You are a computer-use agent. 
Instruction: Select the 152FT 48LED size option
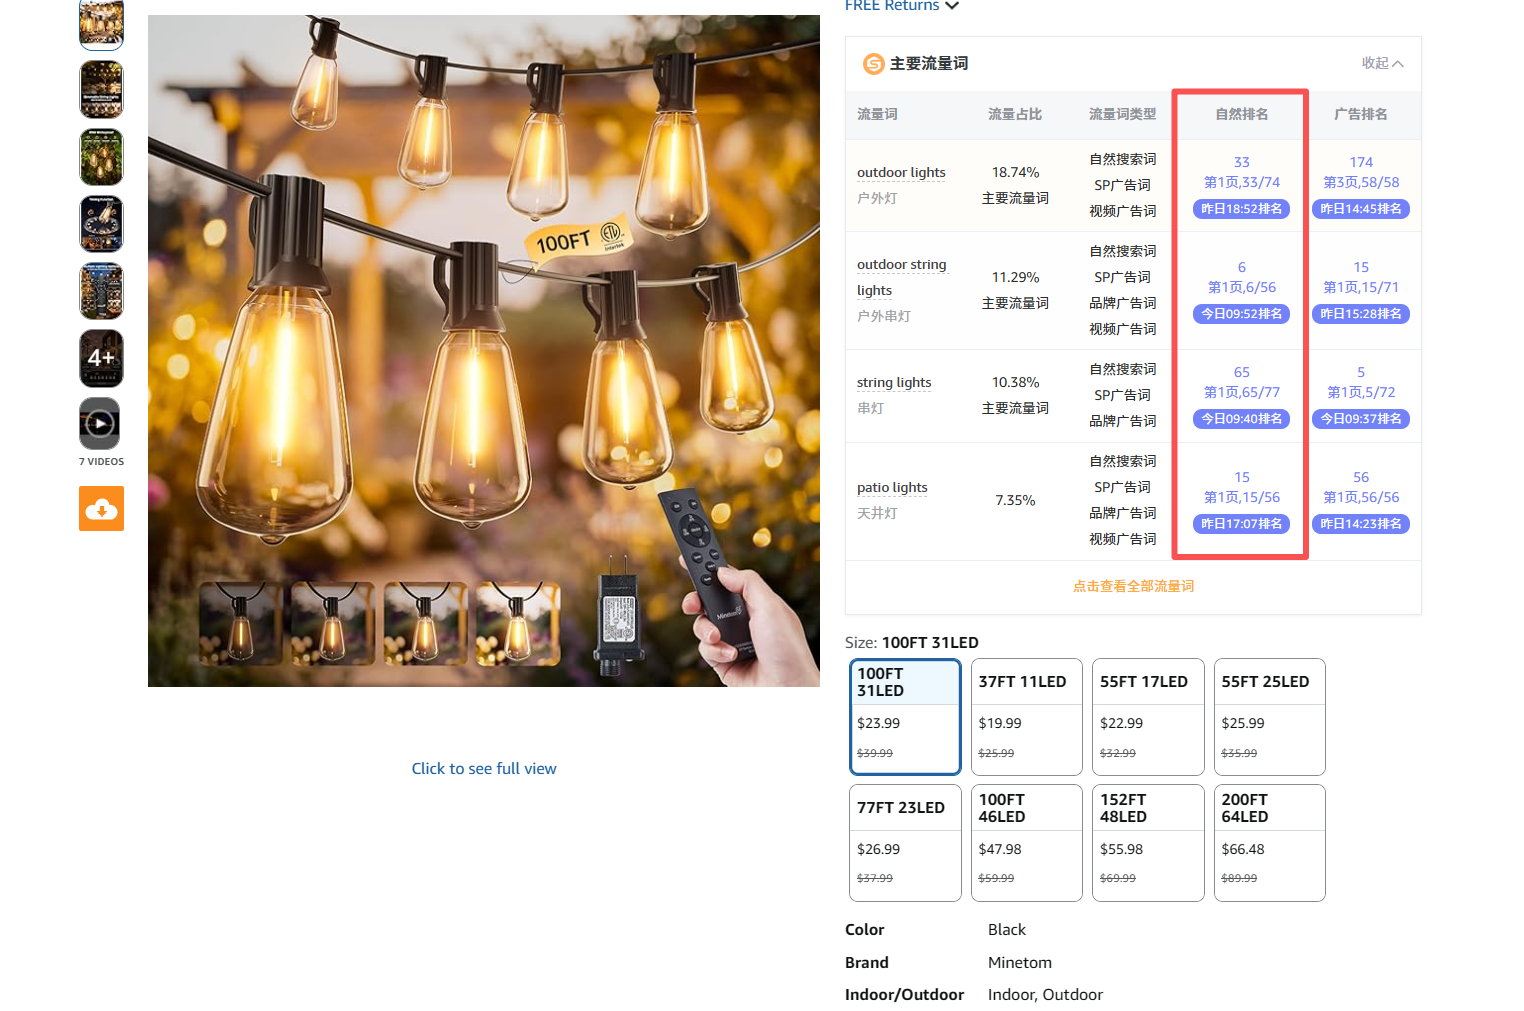coord(1147,842)
